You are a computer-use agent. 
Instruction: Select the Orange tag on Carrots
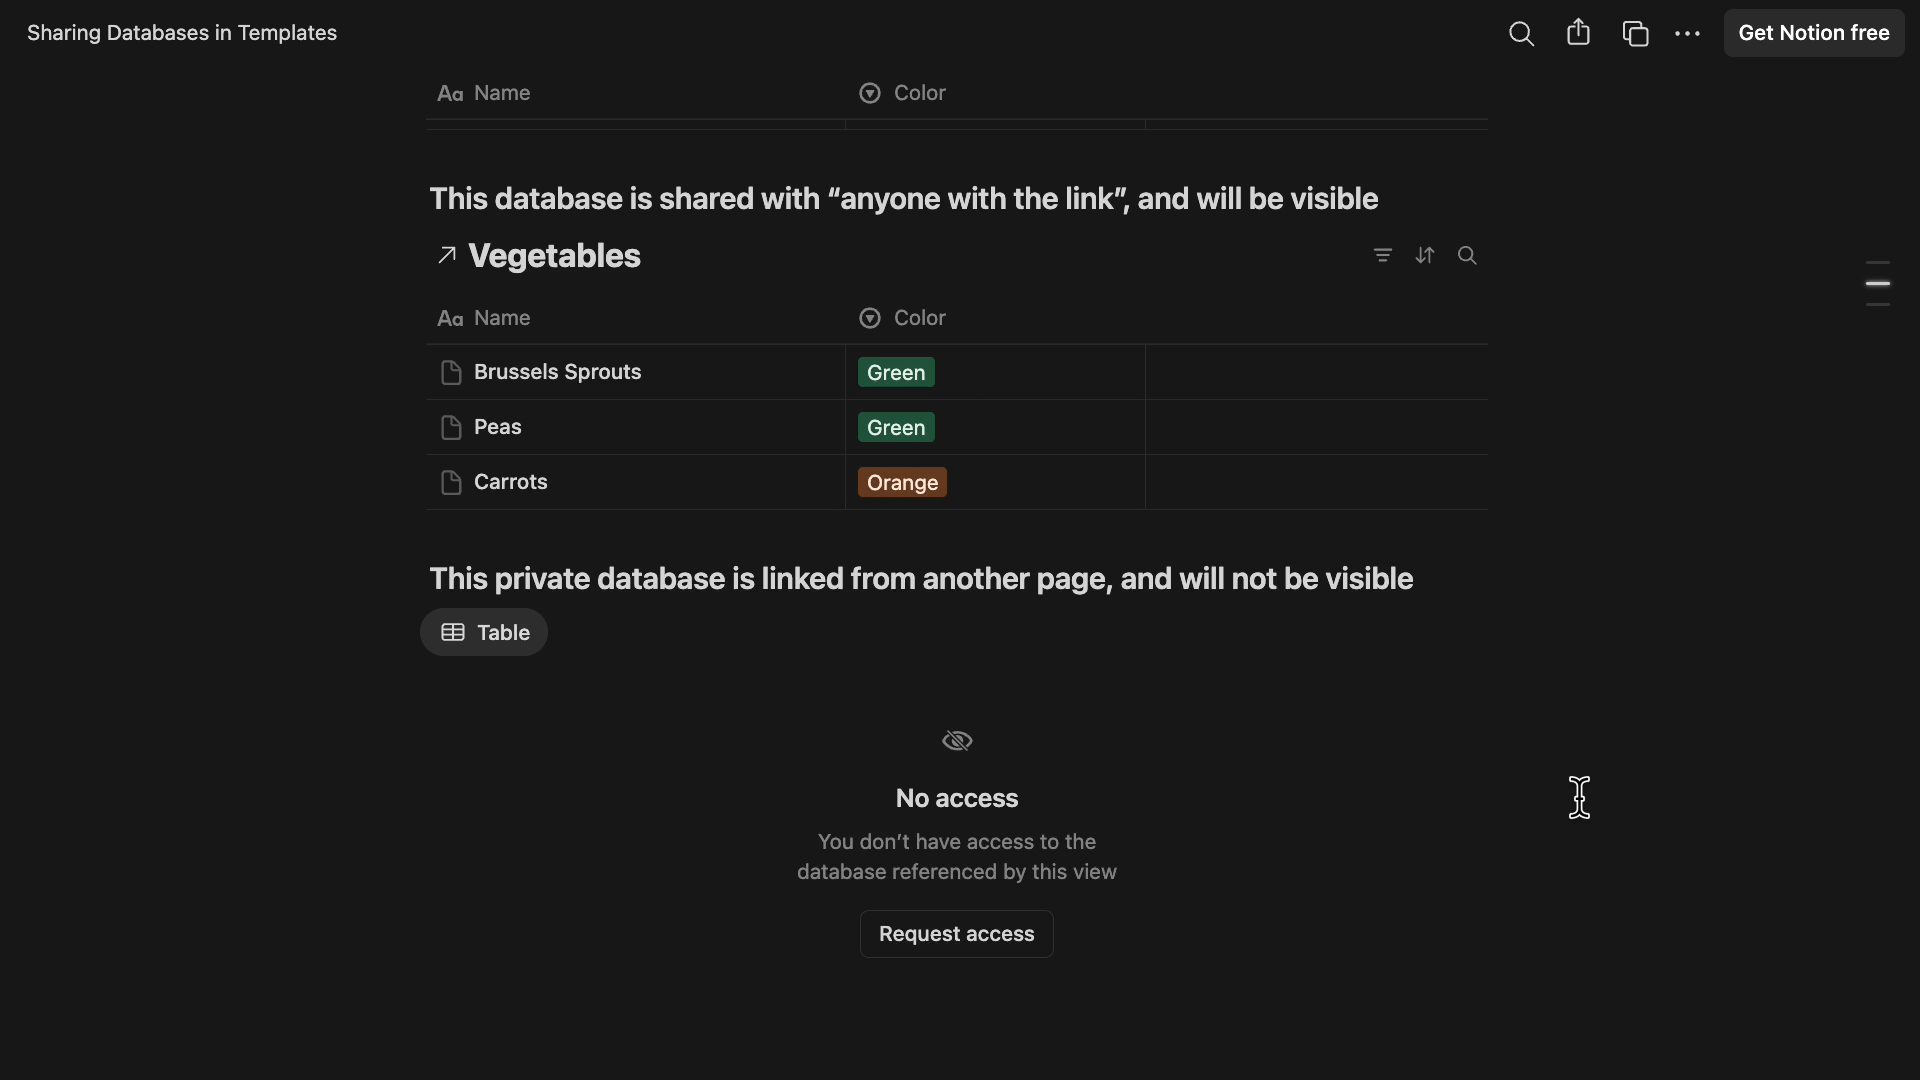click(x=901, y=482)
